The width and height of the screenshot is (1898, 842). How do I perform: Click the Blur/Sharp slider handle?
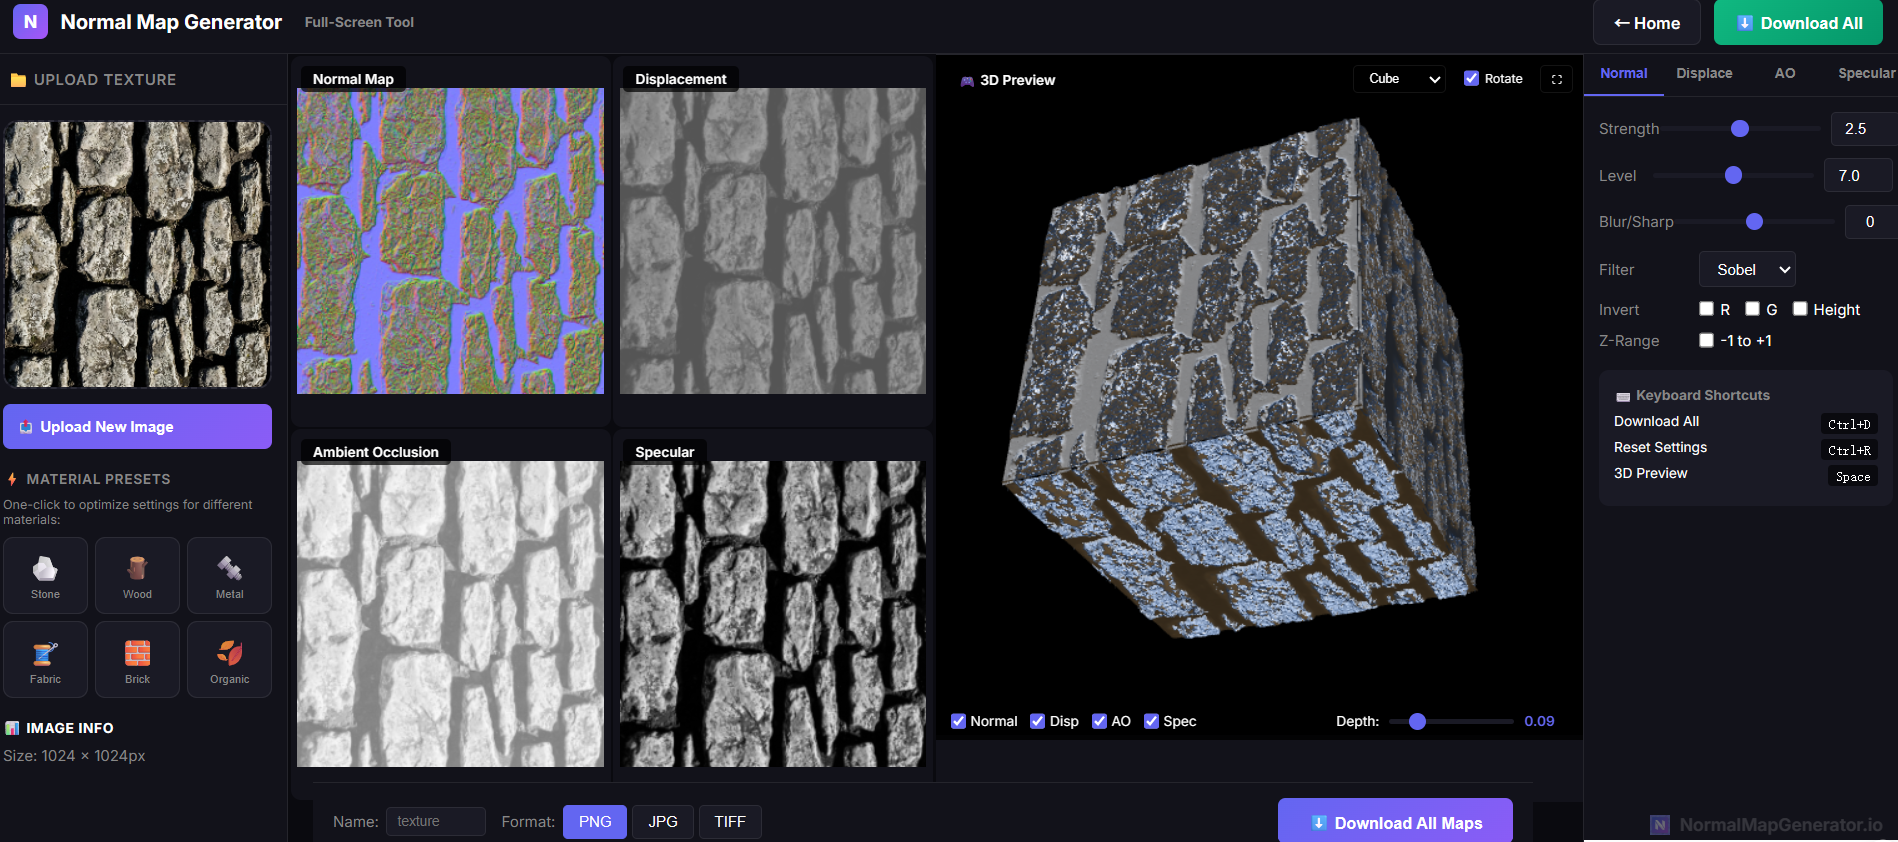pyautogui.click(x=1754, y=222)
